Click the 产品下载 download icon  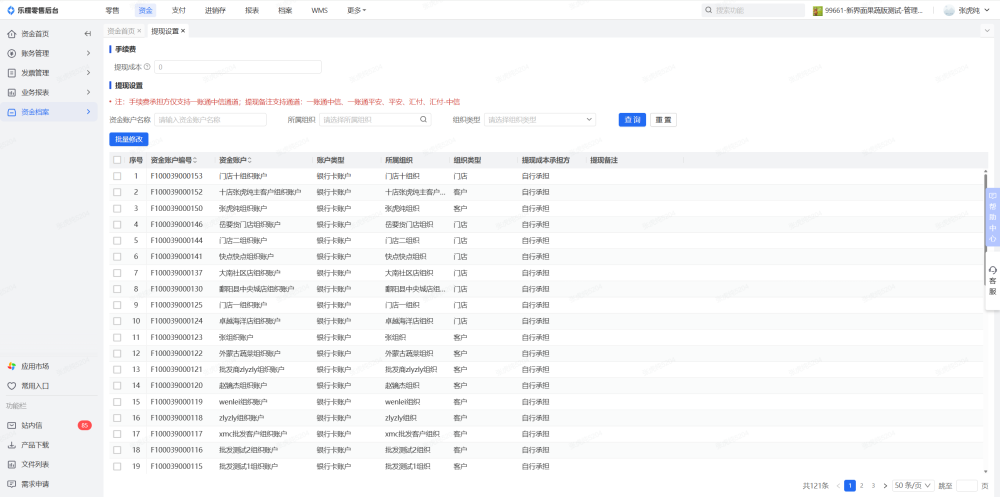[x=12, y=444]
